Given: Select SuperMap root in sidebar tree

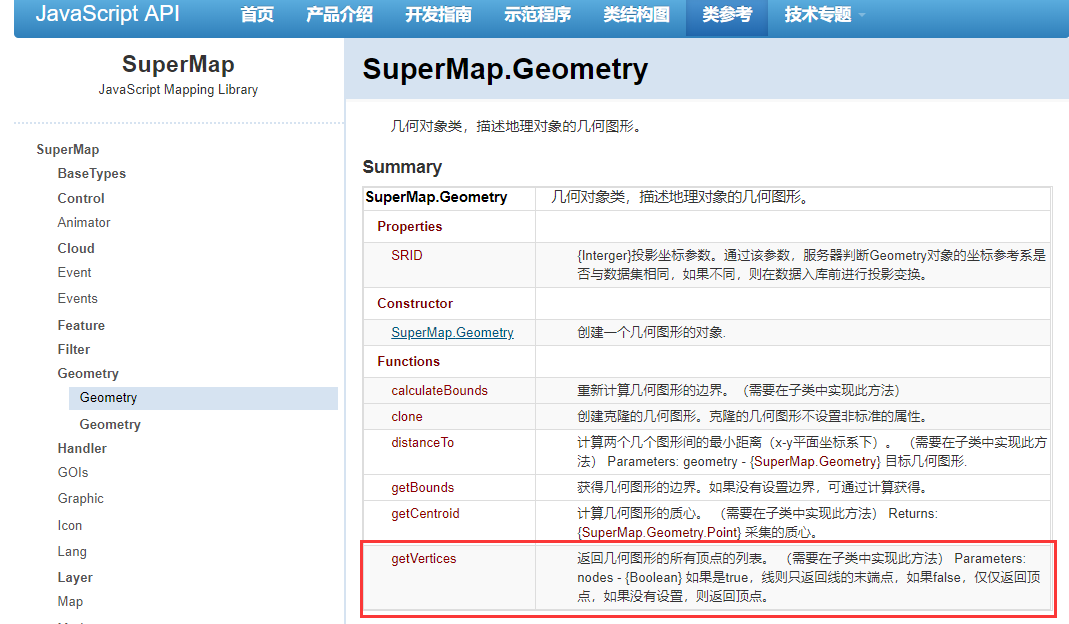Looking at the screenshot, I should (67, 149).
